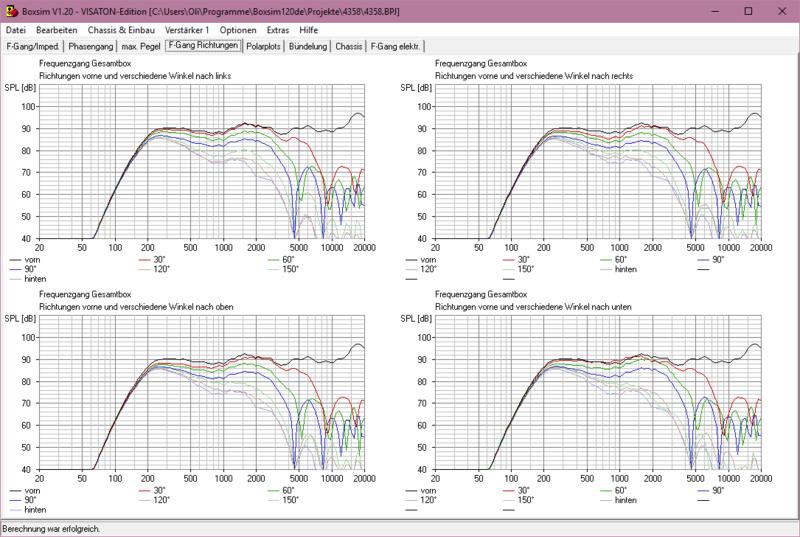800x537 pixels.
Task: Click the frequency response plot for oben directions
Action: pos(202,392)
